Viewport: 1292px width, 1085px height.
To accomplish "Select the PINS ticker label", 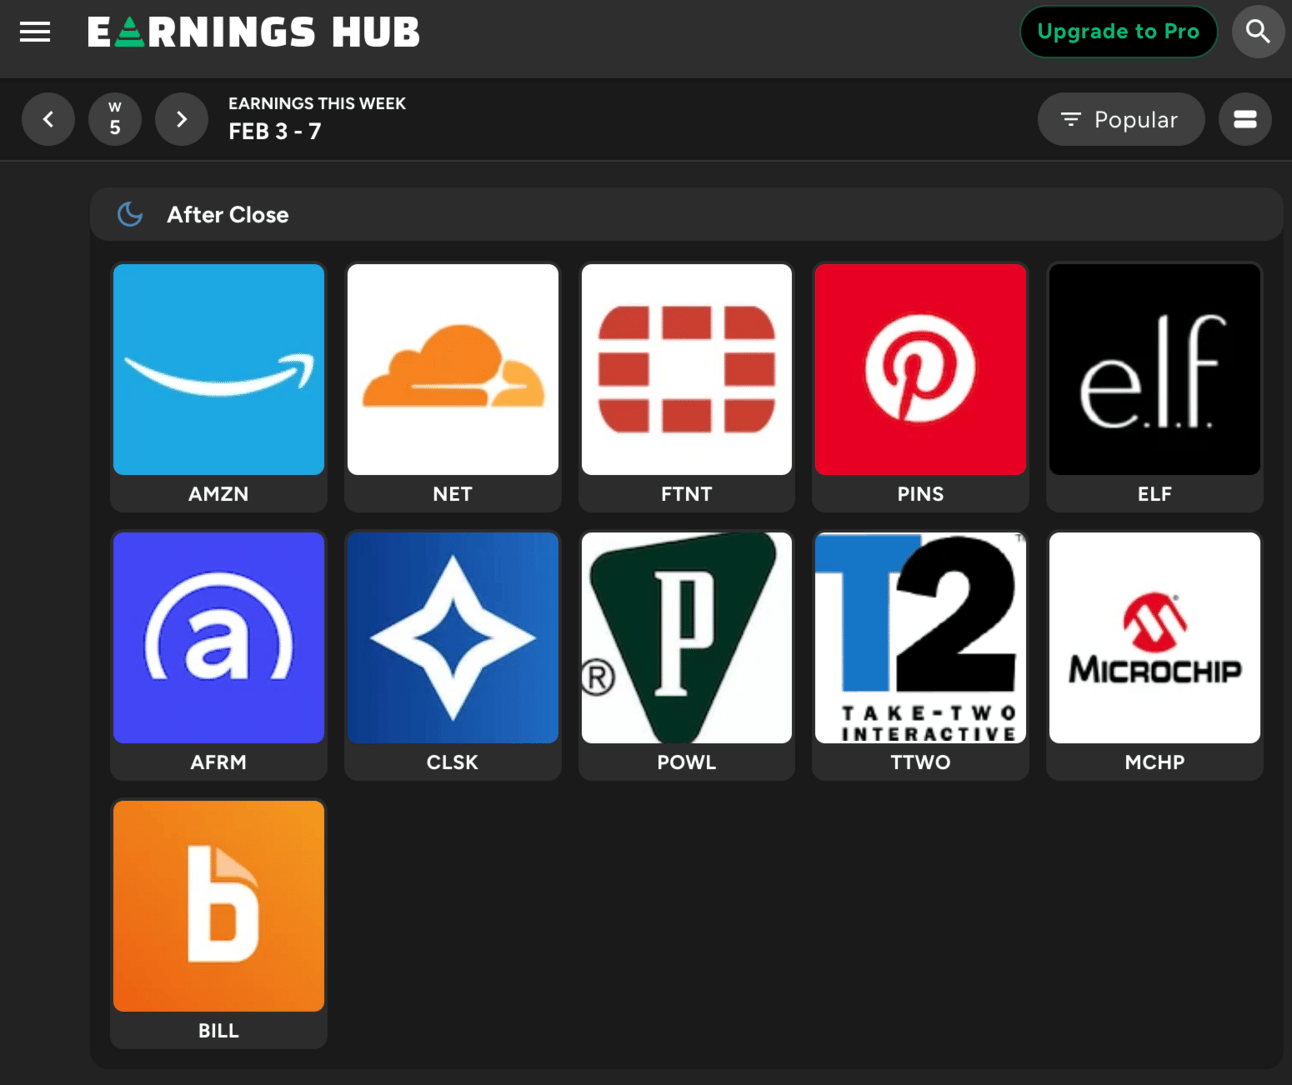I will point(921,494).
